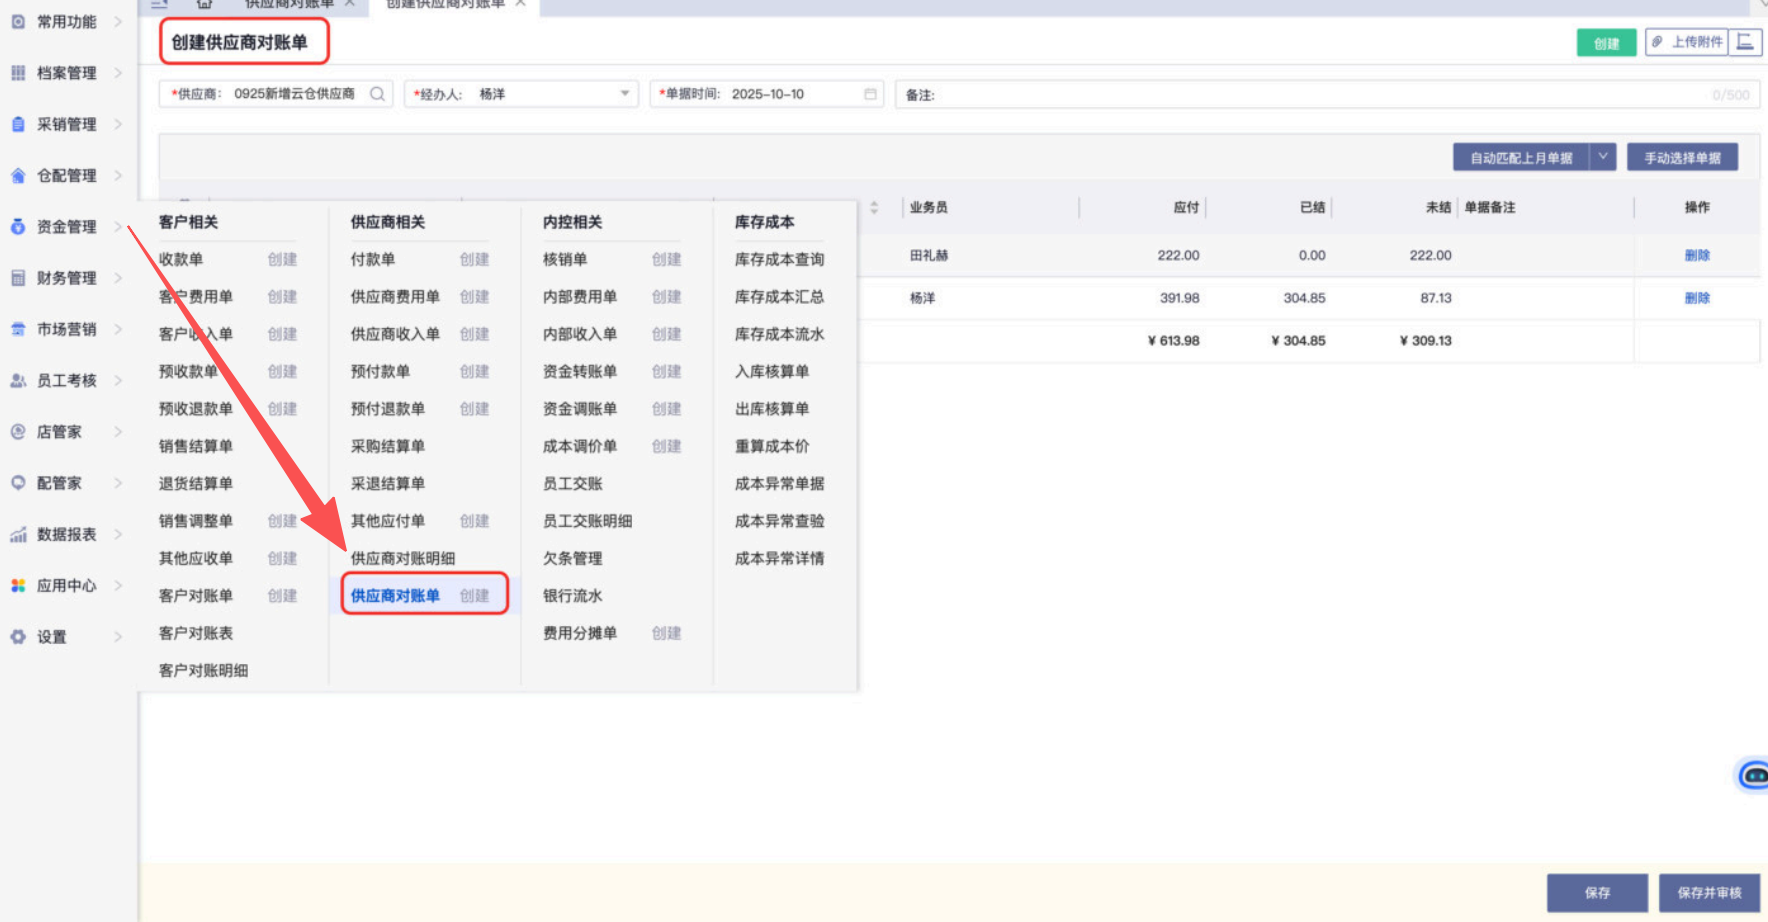1768x922 pixels.
Task: Select 供应商对账单 in 供应商相关 menu
Action: click(x=395, y=596)
